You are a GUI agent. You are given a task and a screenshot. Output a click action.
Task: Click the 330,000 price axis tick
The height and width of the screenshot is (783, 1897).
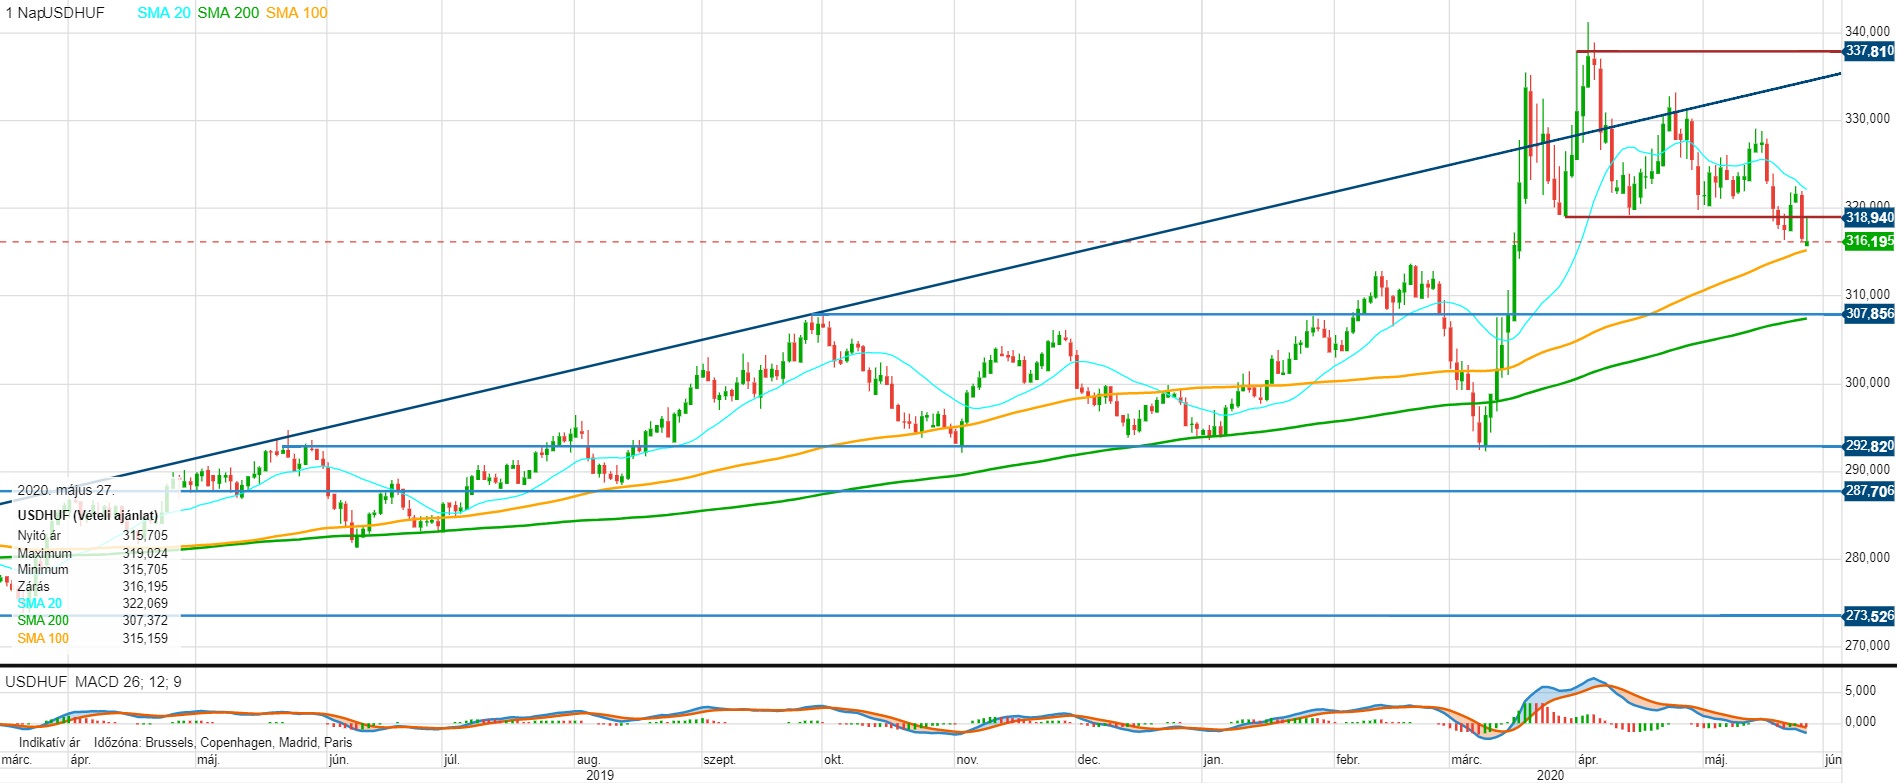[1867, 119]
